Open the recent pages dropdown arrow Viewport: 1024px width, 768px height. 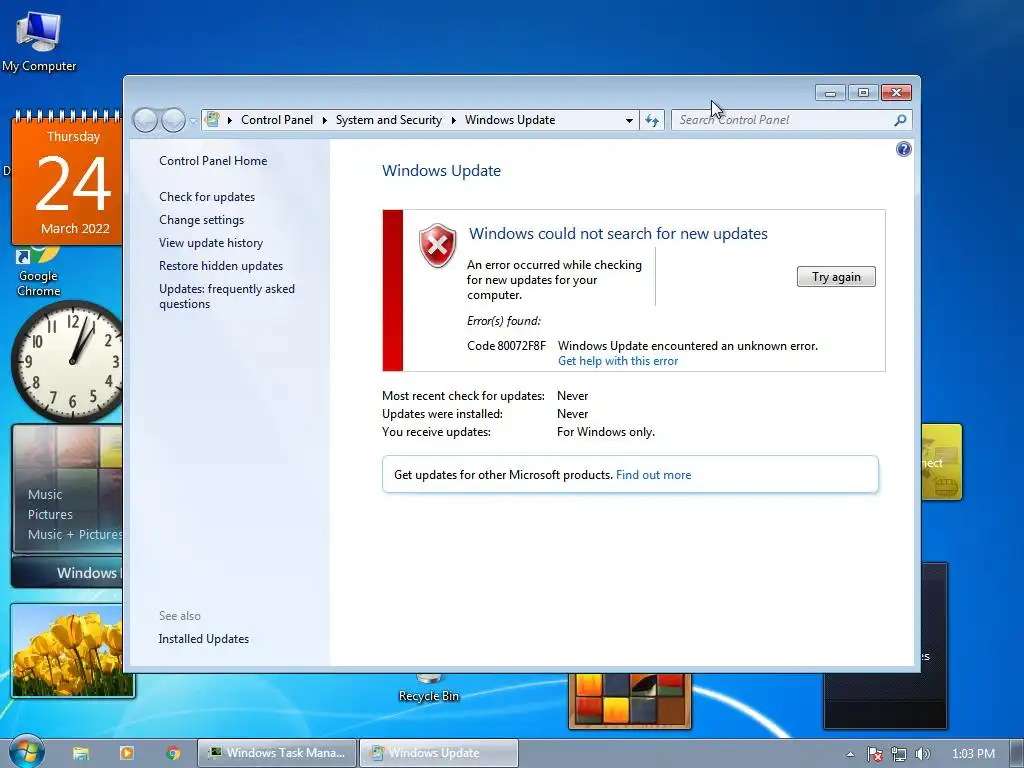(193, 121)
